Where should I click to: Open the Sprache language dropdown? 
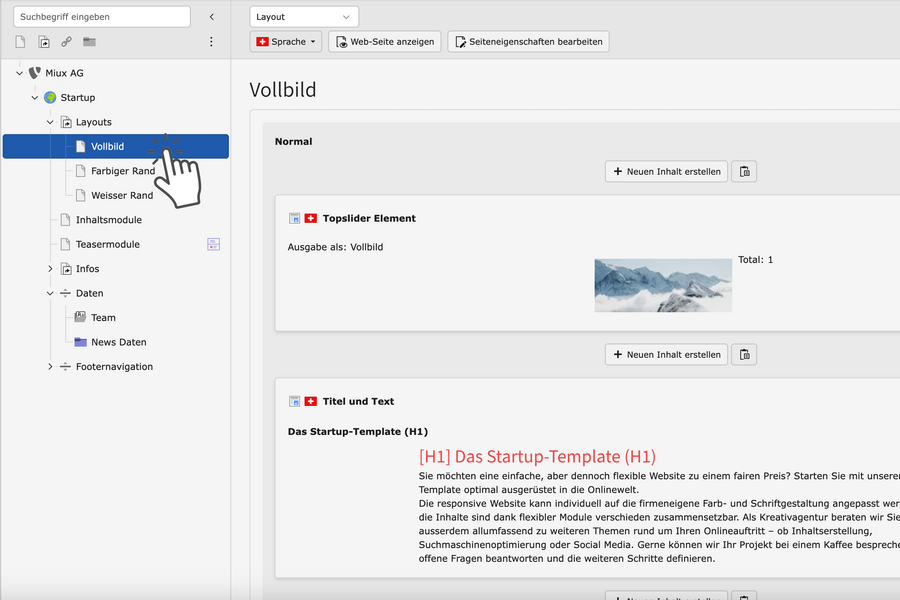click(x=287, y=41)
